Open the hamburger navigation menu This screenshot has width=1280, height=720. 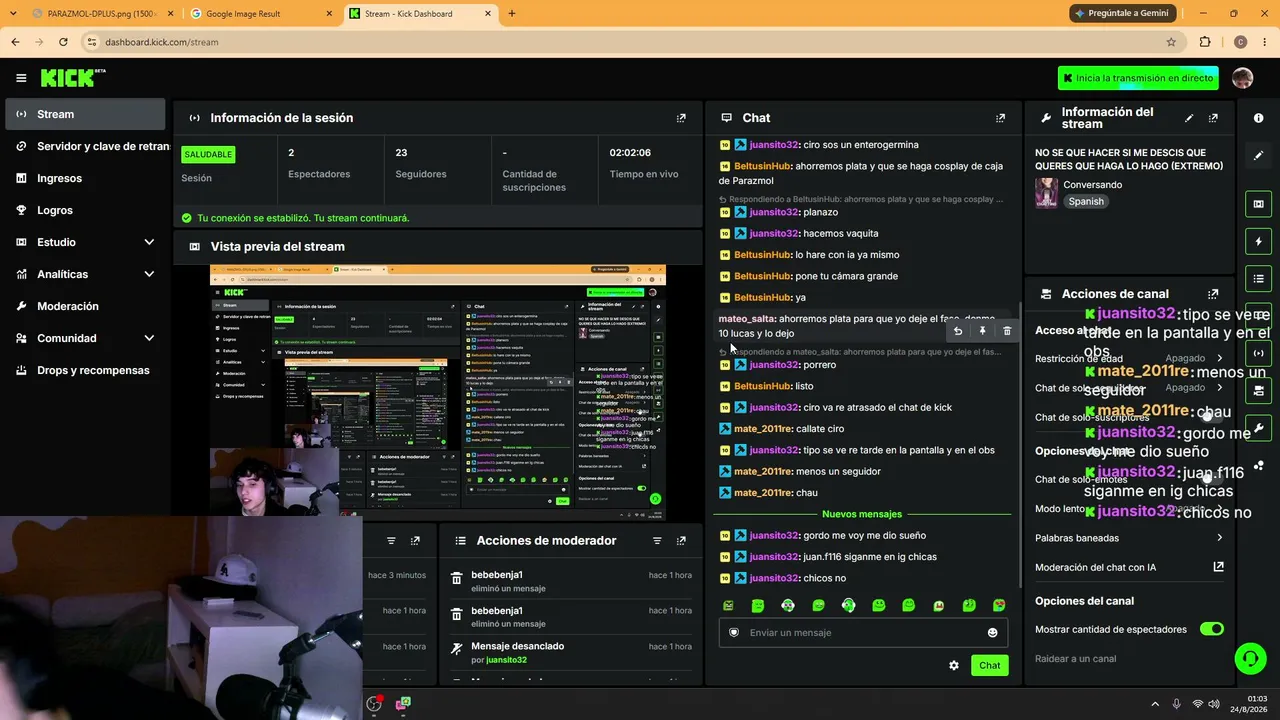click(21, 78)
